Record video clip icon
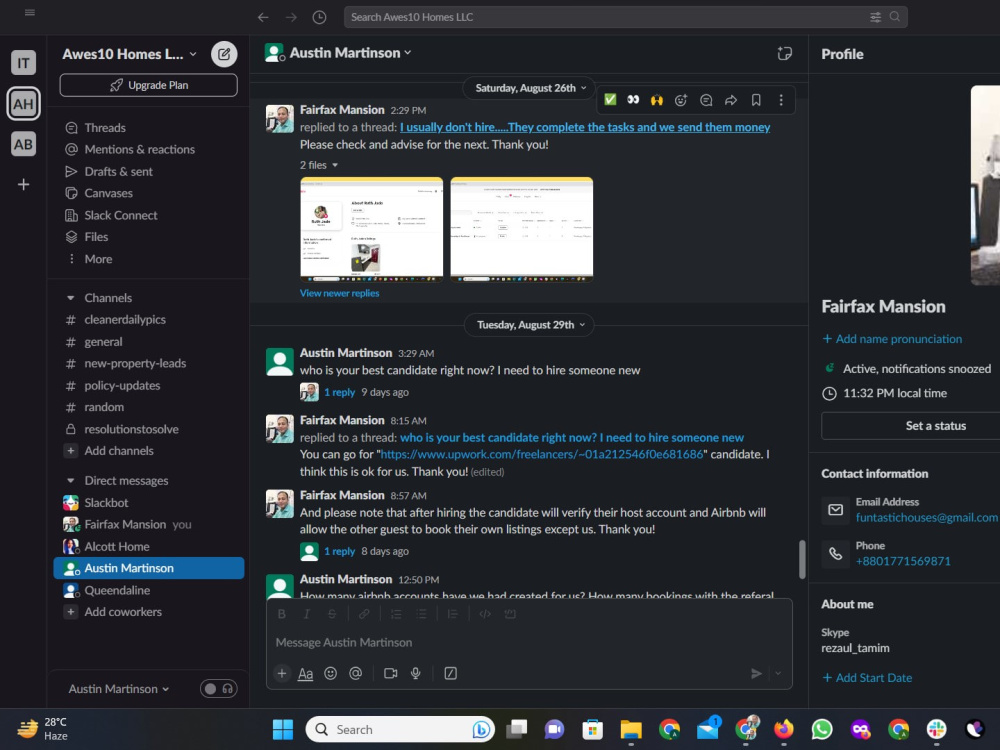 click(390, 673)
